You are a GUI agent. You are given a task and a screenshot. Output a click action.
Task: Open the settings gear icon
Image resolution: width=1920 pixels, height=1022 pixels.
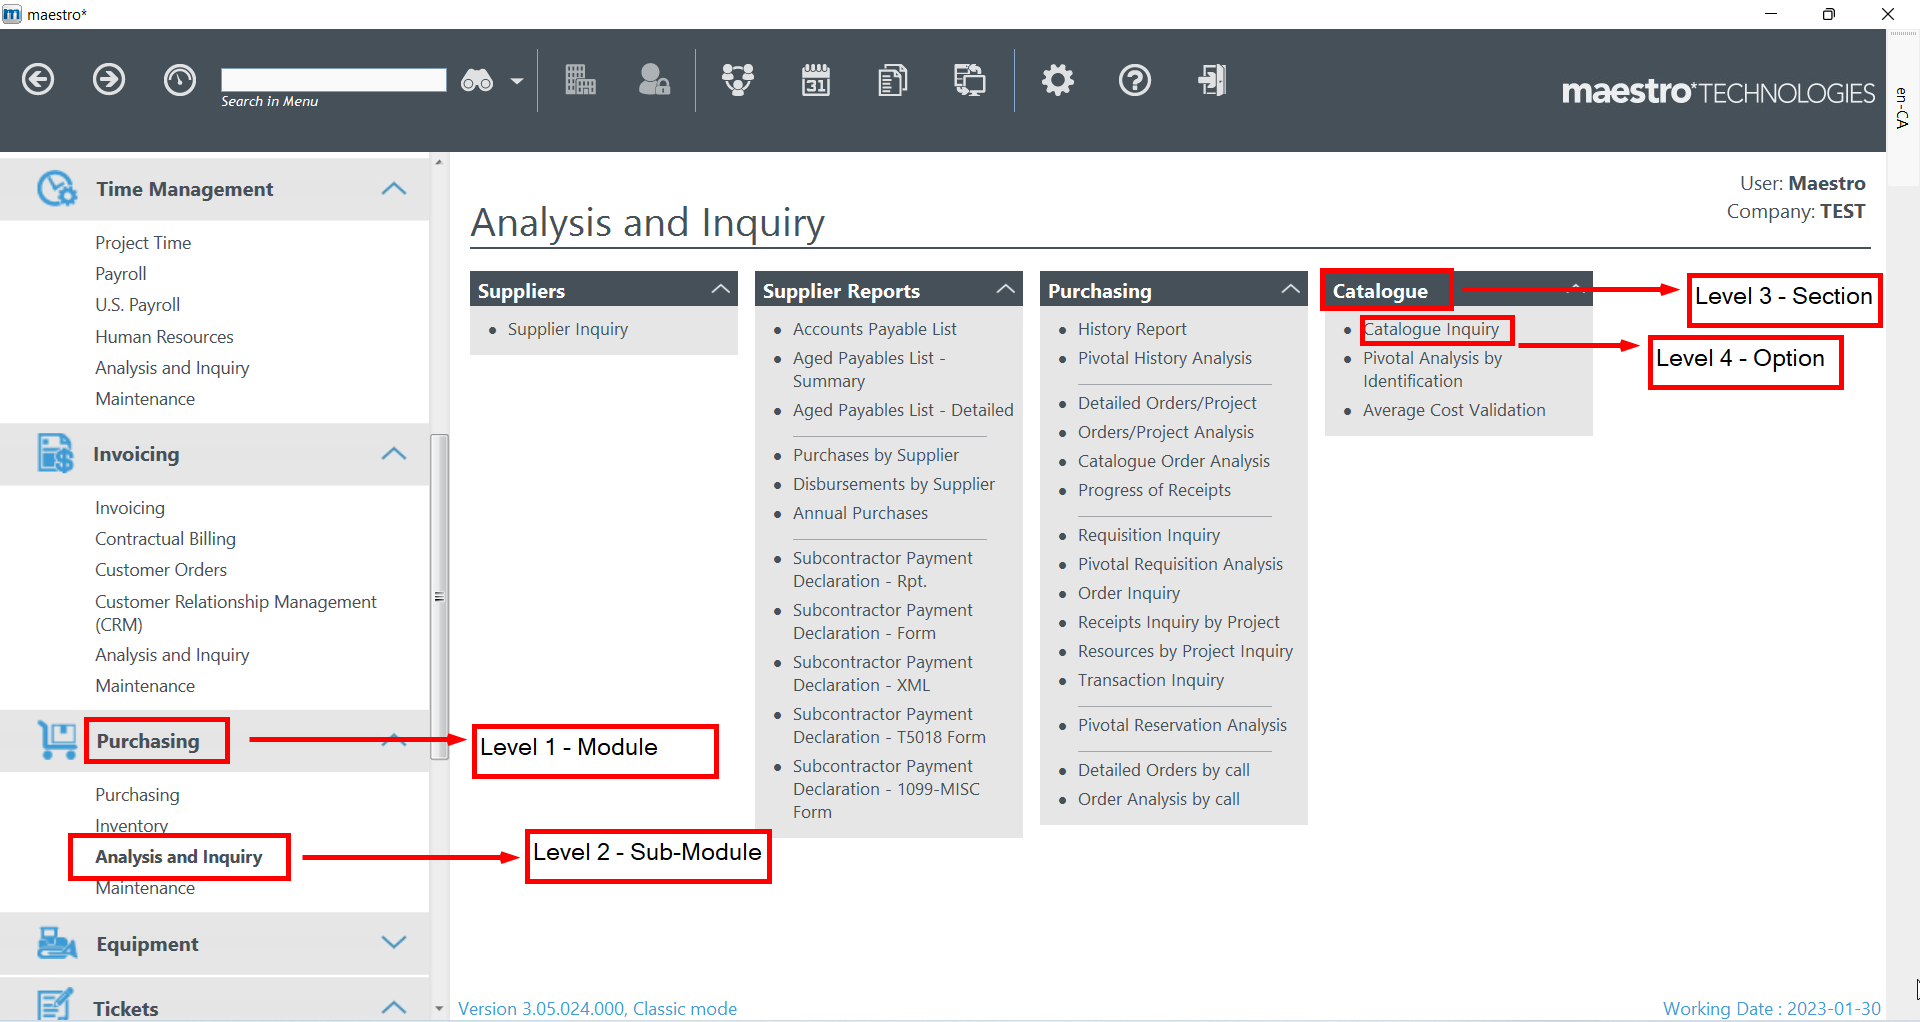(1057, 80)
